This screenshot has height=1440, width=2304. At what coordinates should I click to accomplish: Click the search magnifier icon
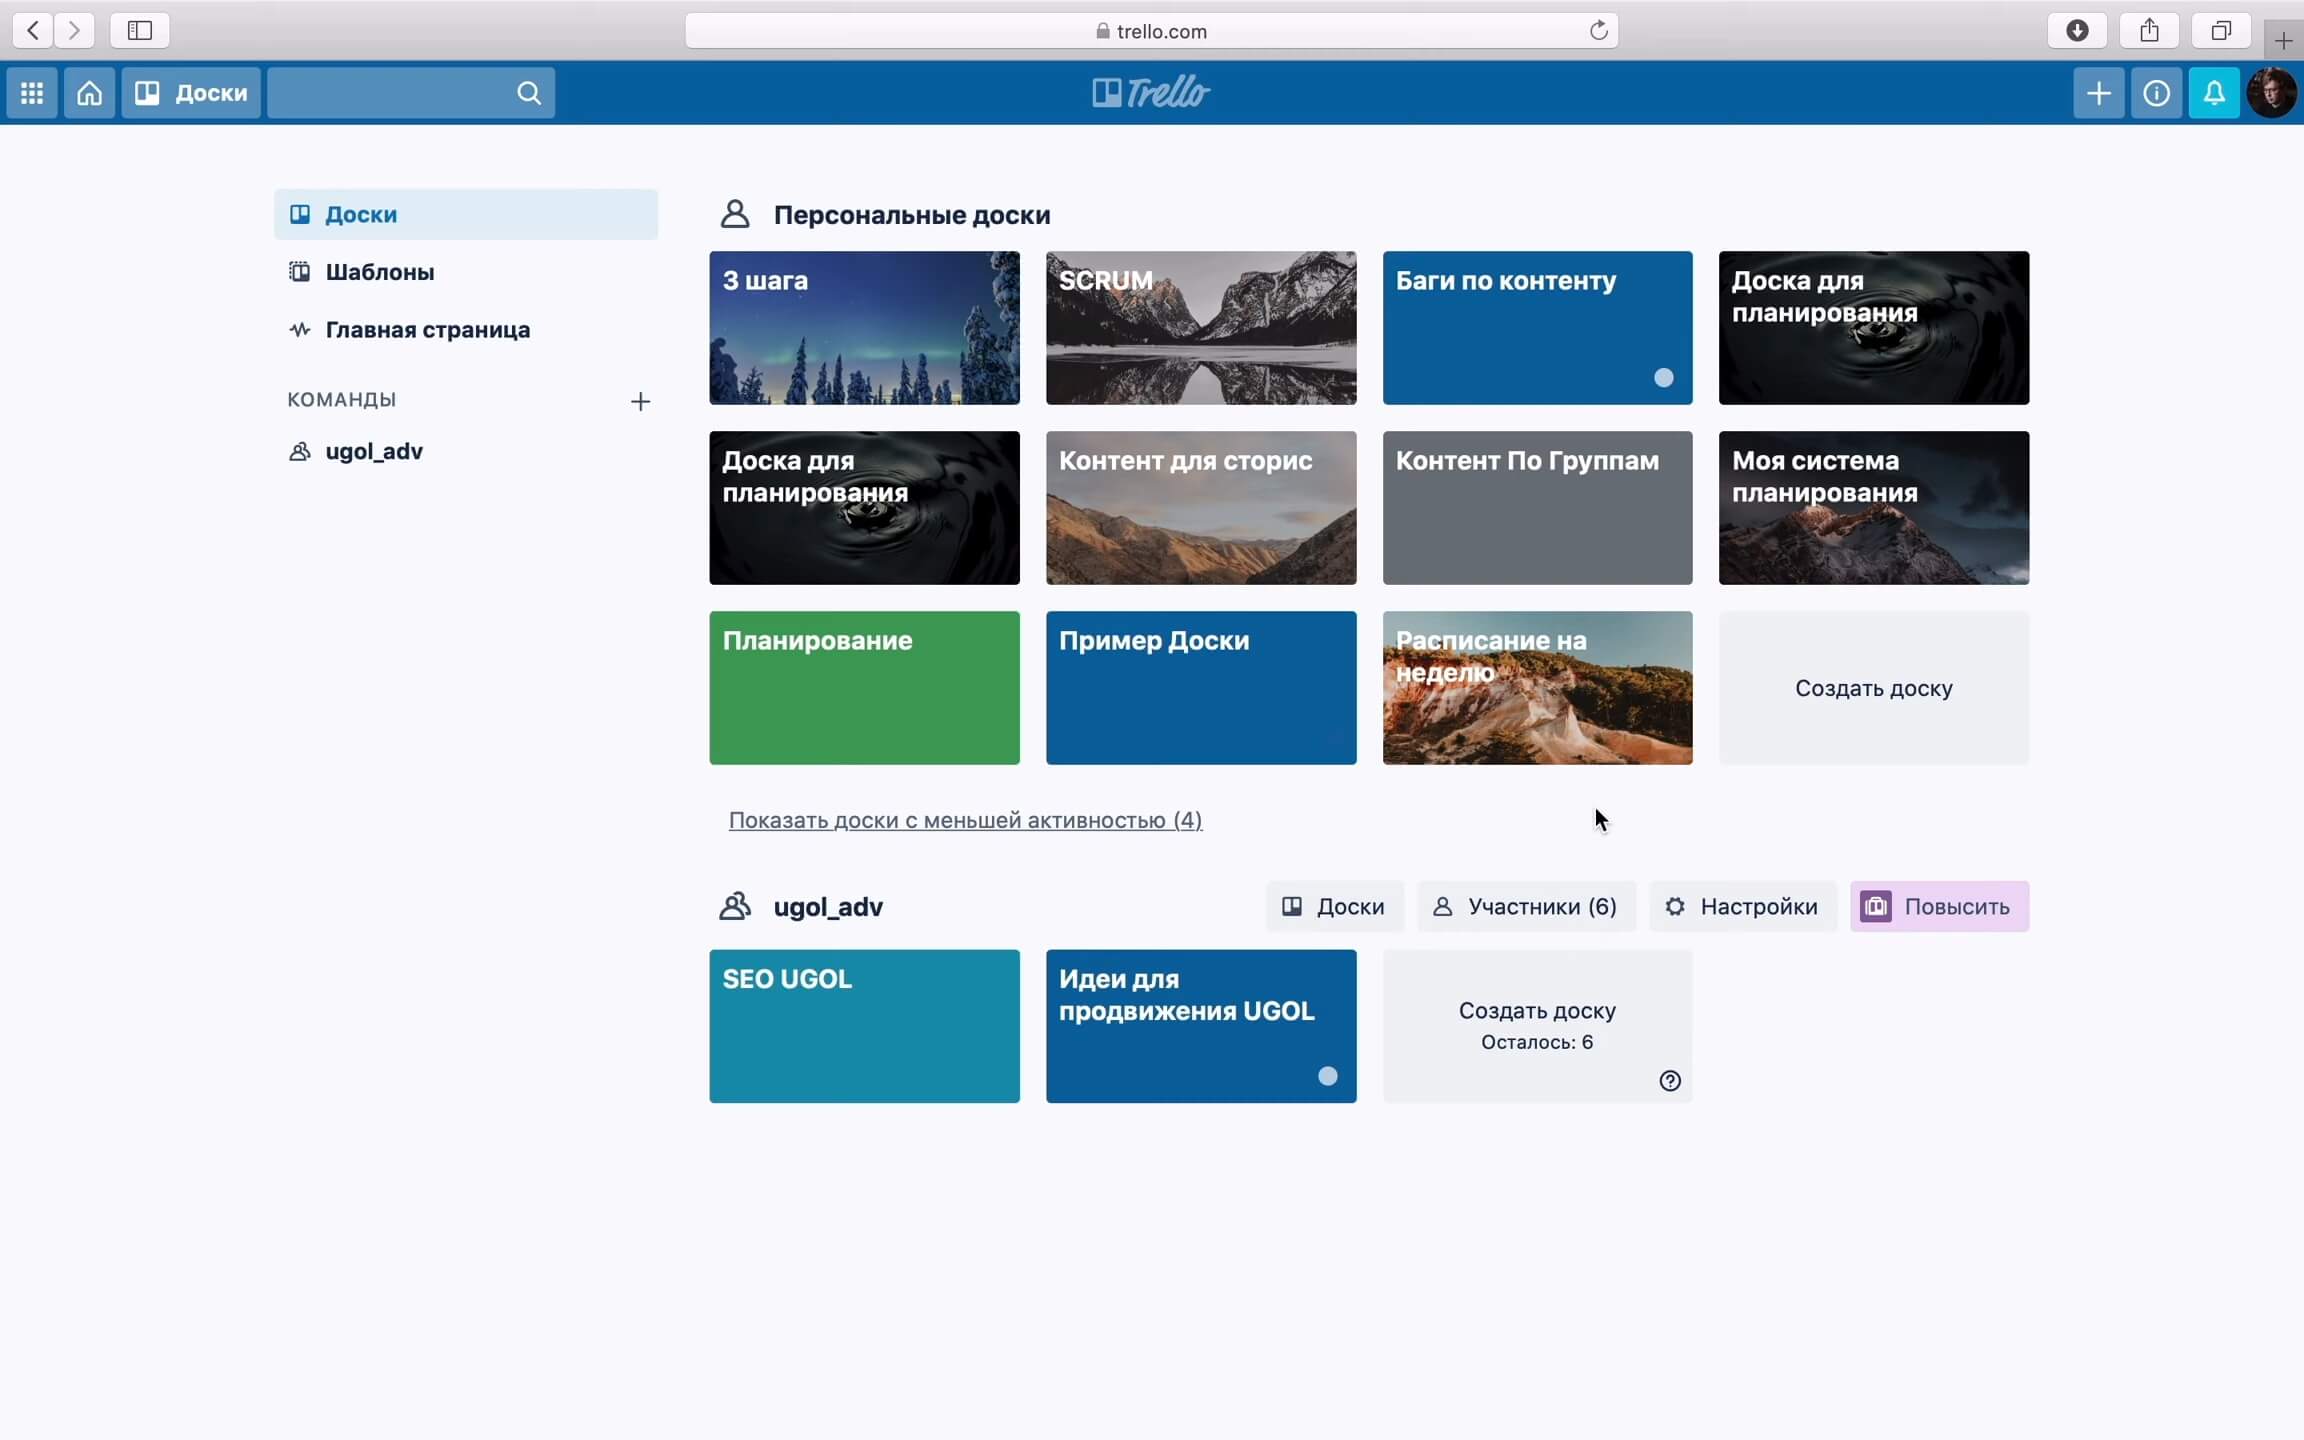(529, 93)
